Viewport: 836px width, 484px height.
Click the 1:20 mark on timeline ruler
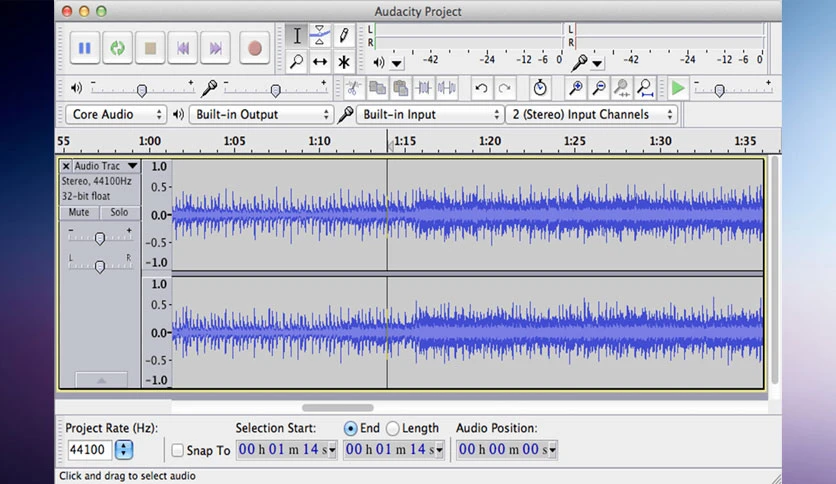point(490,141)
